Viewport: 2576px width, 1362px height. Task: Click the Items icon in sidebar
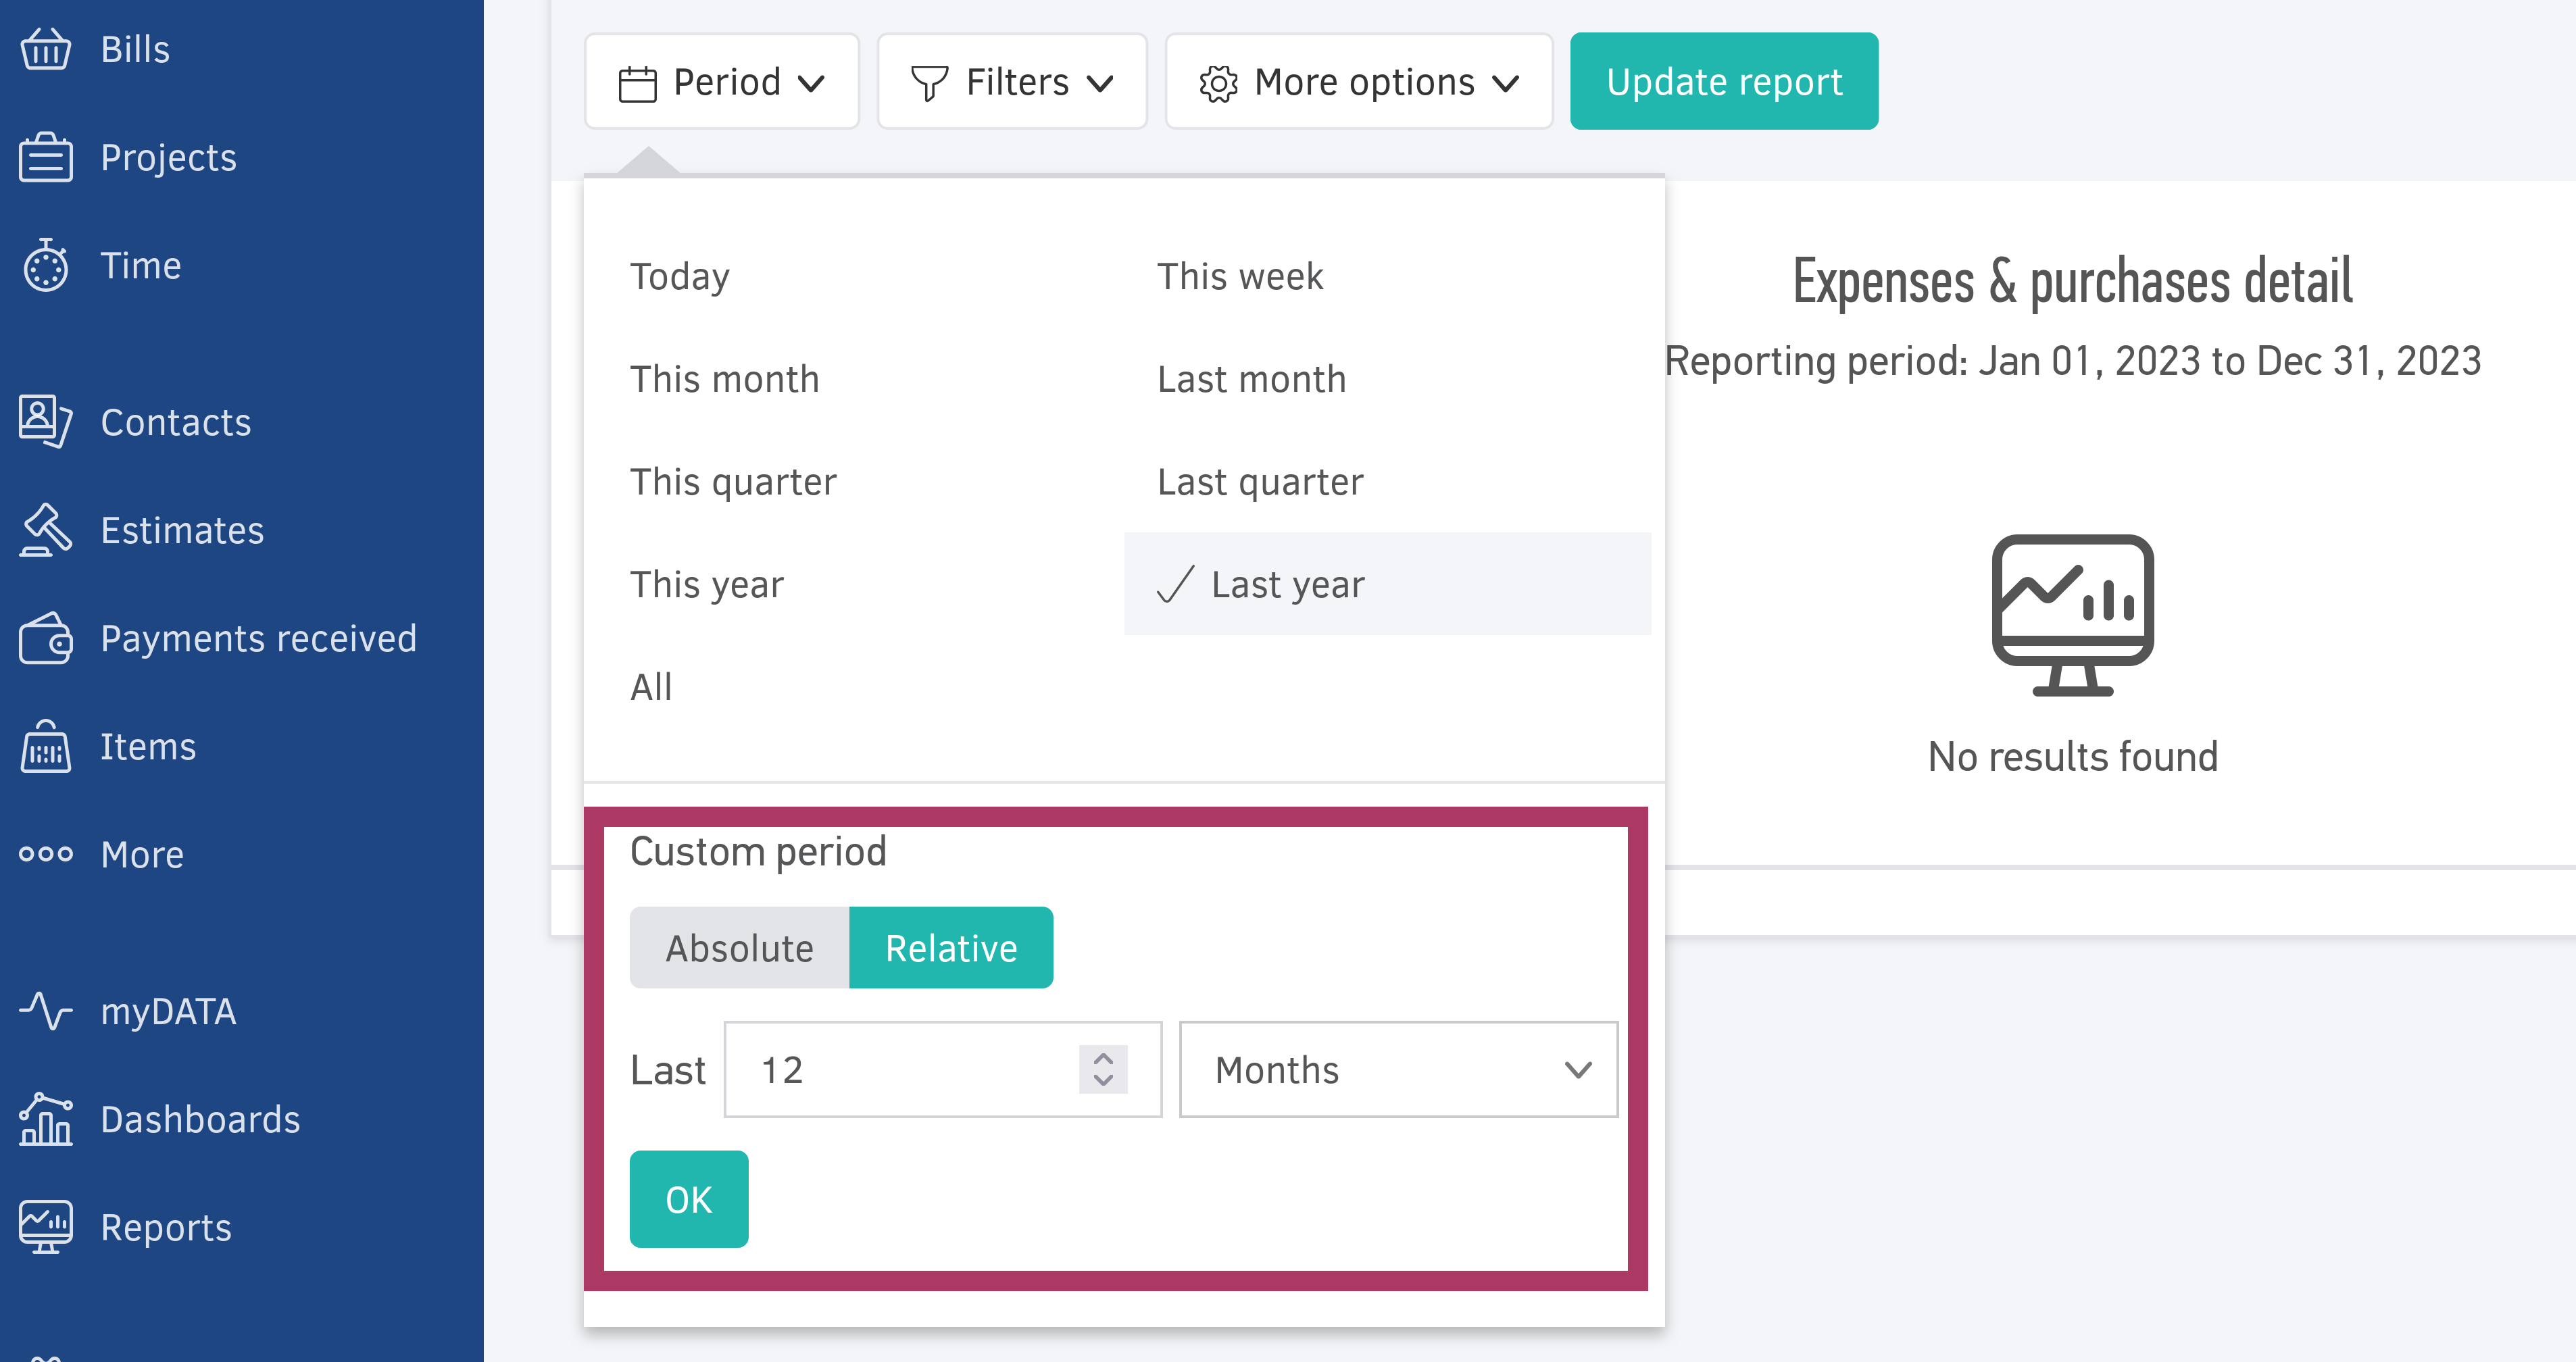(x=46, y=746)
